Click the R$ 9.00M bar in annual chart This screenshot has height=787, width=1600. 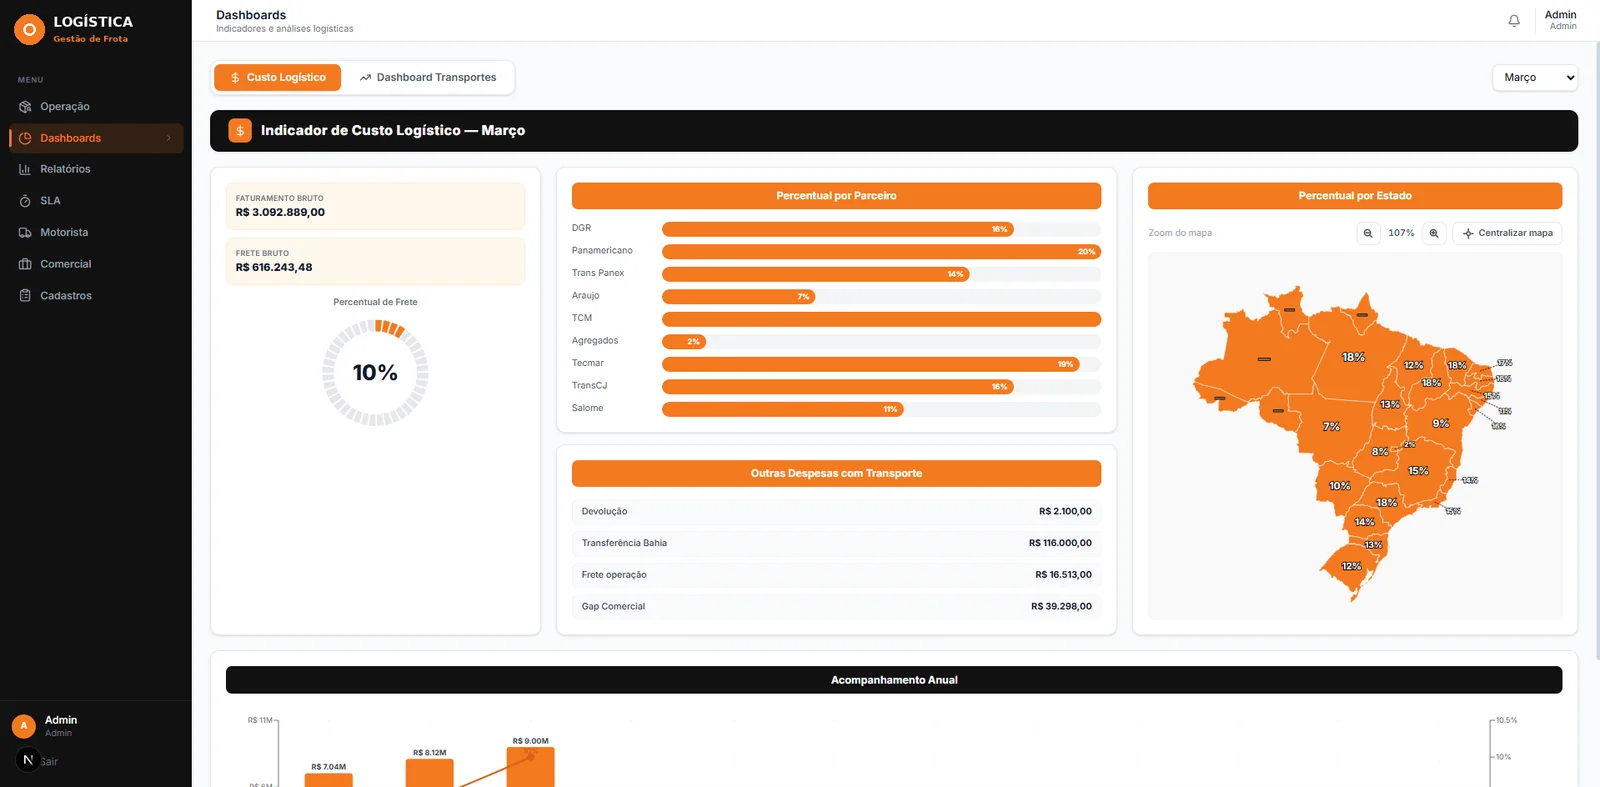(x=530, y=768)
